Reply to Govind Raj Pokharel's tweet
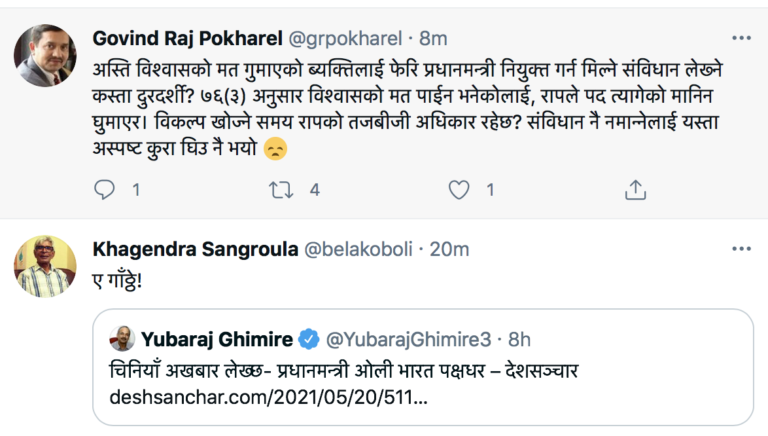Screen dimensions: 768x436 click(x=105, y=188)
